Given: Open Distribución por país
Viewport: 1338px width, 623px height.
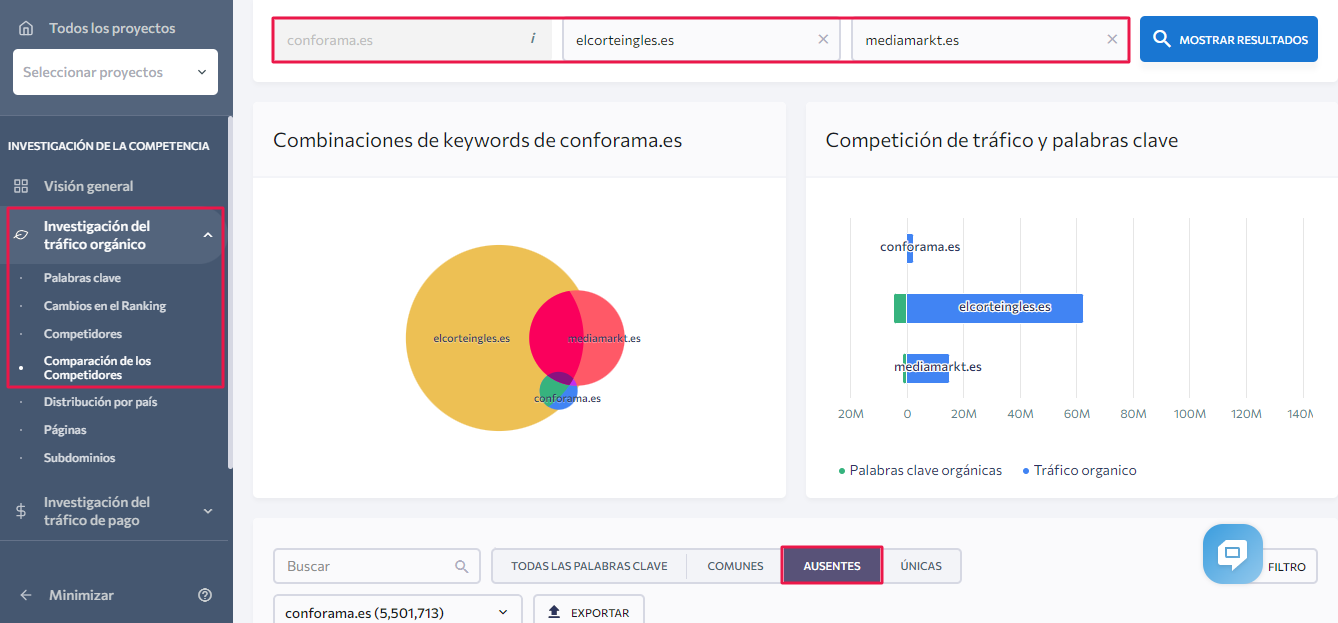Looking at the screenshot, I should (100, 402).
